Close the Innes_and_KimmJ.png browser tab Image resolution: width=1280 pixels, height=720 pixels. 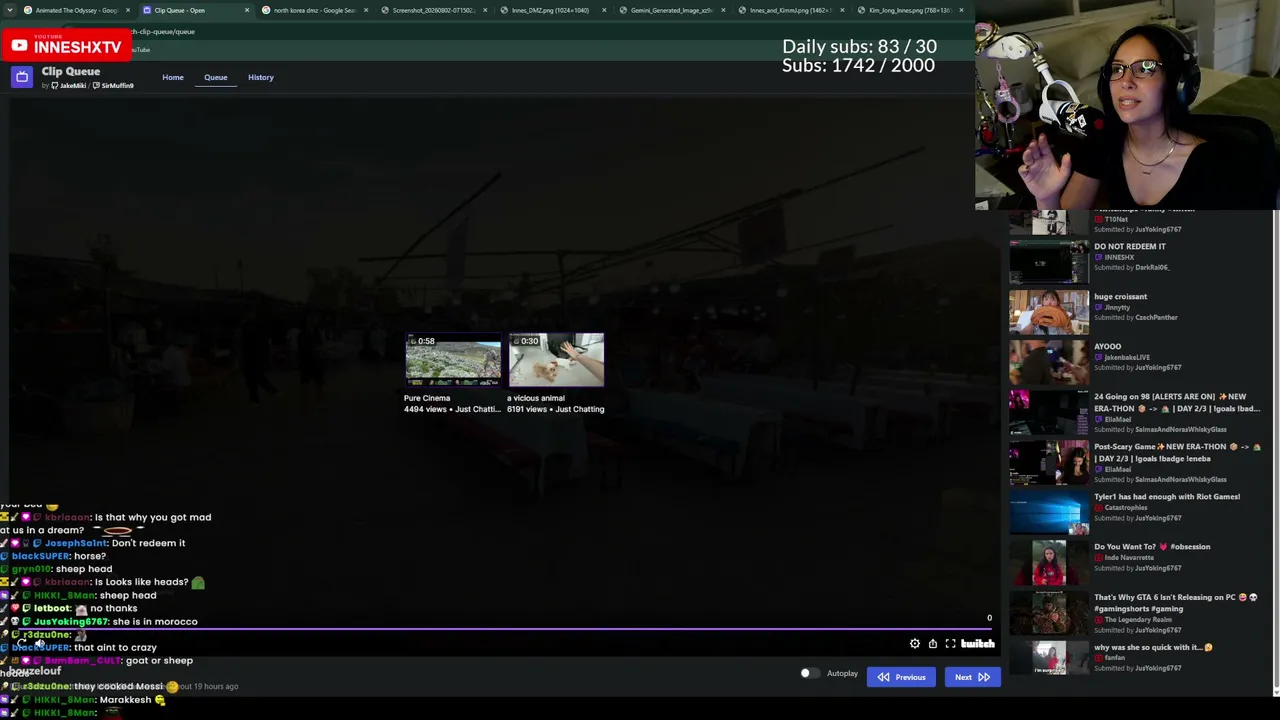pos(842,10)
